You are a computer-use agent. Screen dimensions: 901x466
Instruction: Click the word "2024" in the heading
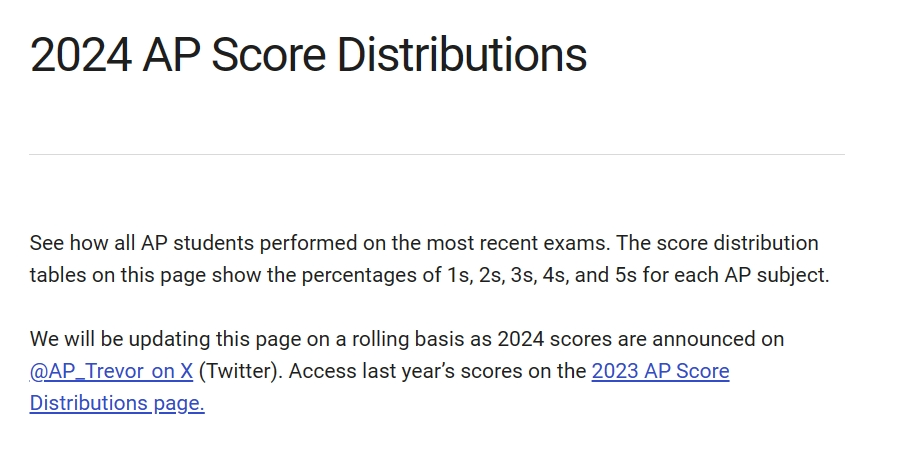[x=80, y=55]
